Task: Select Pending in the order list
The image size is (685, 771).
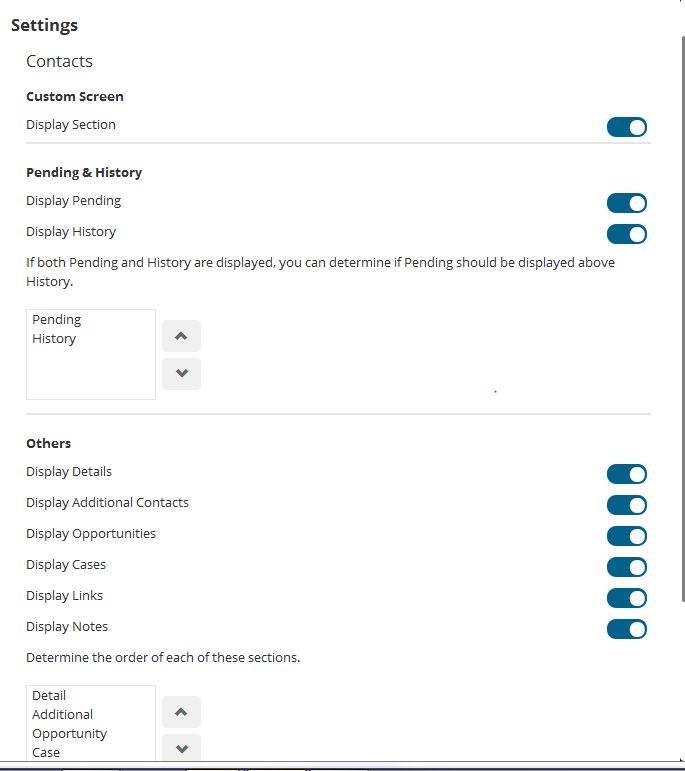Action: click(x=57, y=320)
